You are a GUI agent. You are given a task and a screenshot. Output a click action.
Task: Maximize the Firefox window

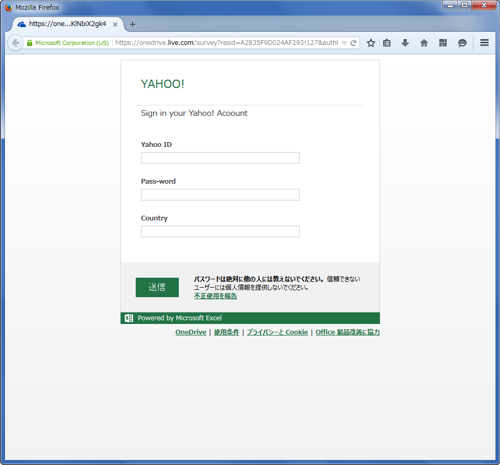tap(464, 5)
